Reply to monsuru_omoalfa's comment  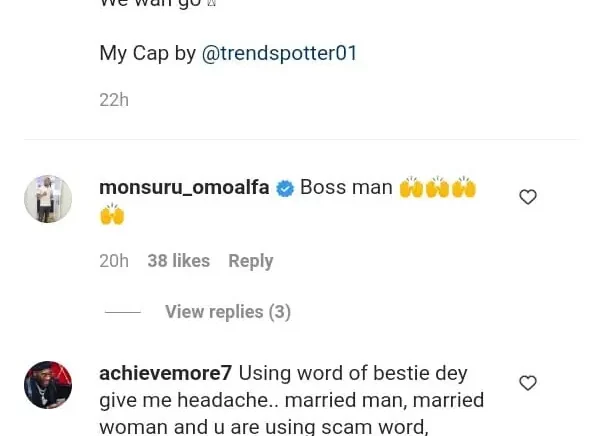pyautogui.click(x=250, y=261)
